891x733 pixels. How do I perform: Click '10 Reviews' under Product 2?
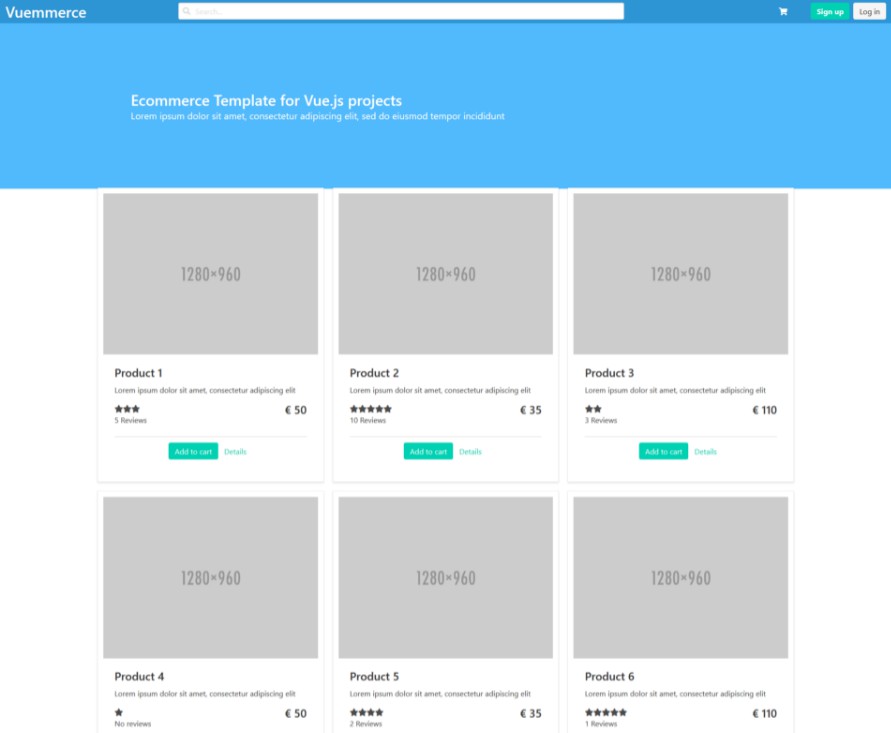(x=368, y=420)
